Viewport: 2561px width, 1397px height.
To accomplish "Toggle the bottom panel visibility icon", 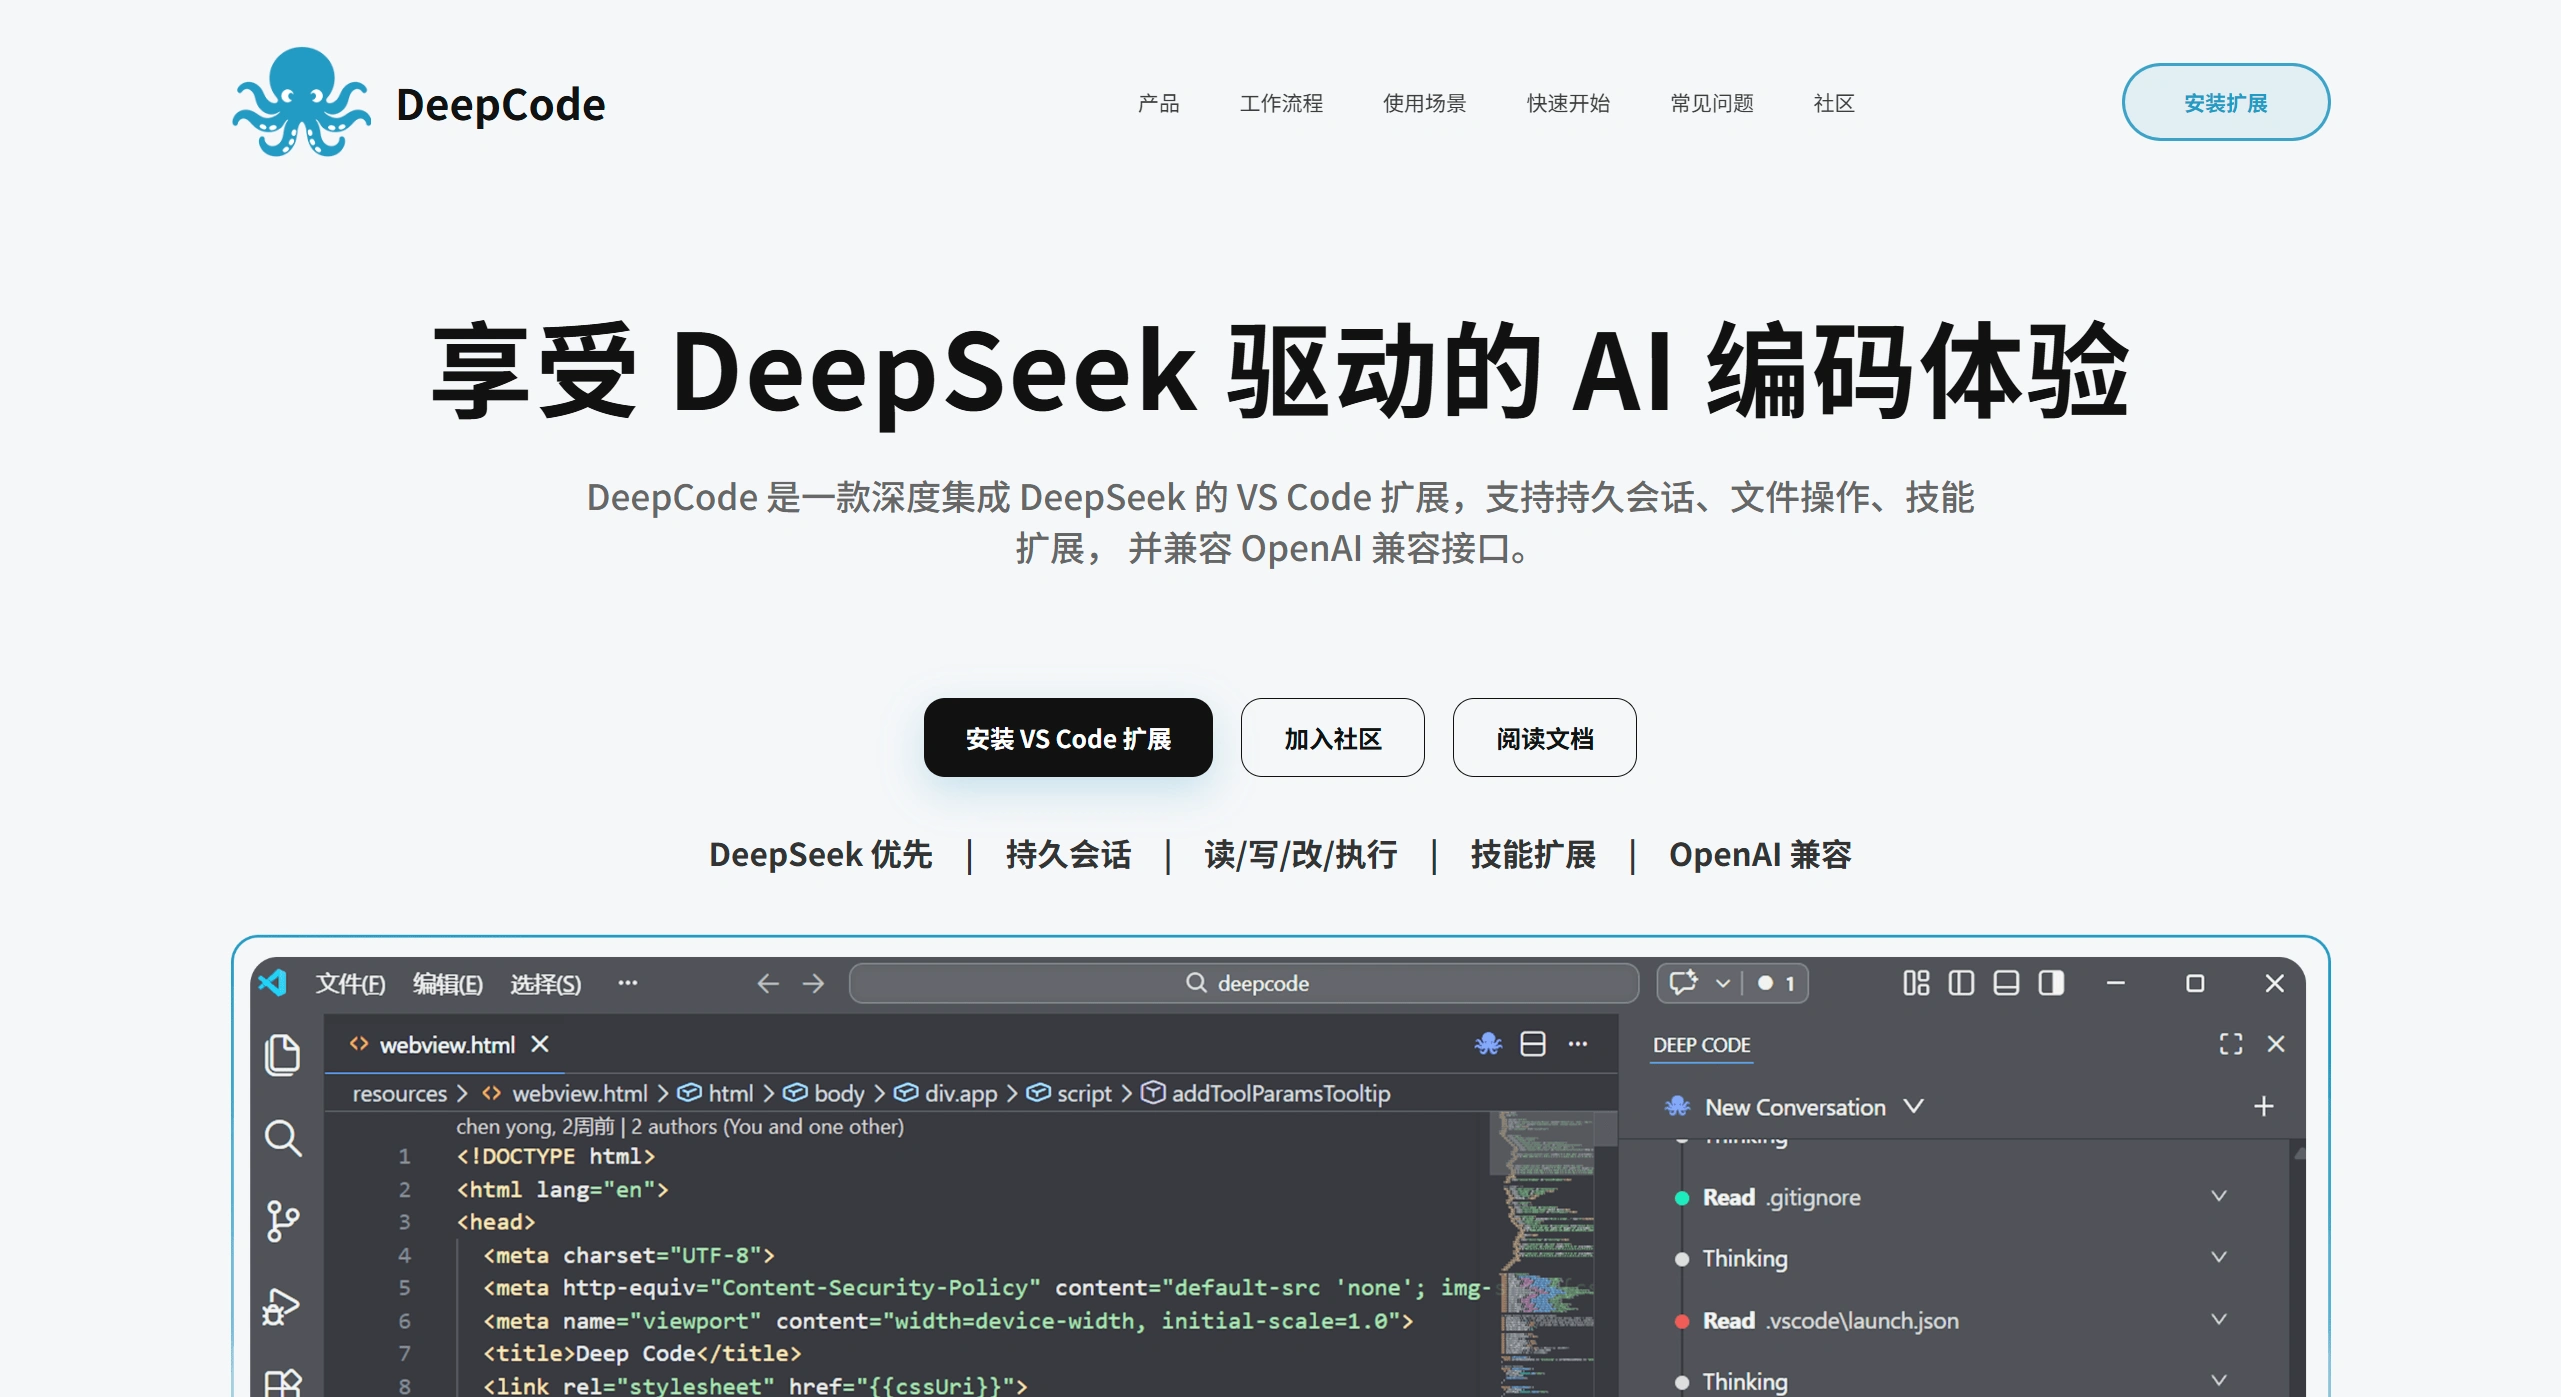I will point(2004,983).
